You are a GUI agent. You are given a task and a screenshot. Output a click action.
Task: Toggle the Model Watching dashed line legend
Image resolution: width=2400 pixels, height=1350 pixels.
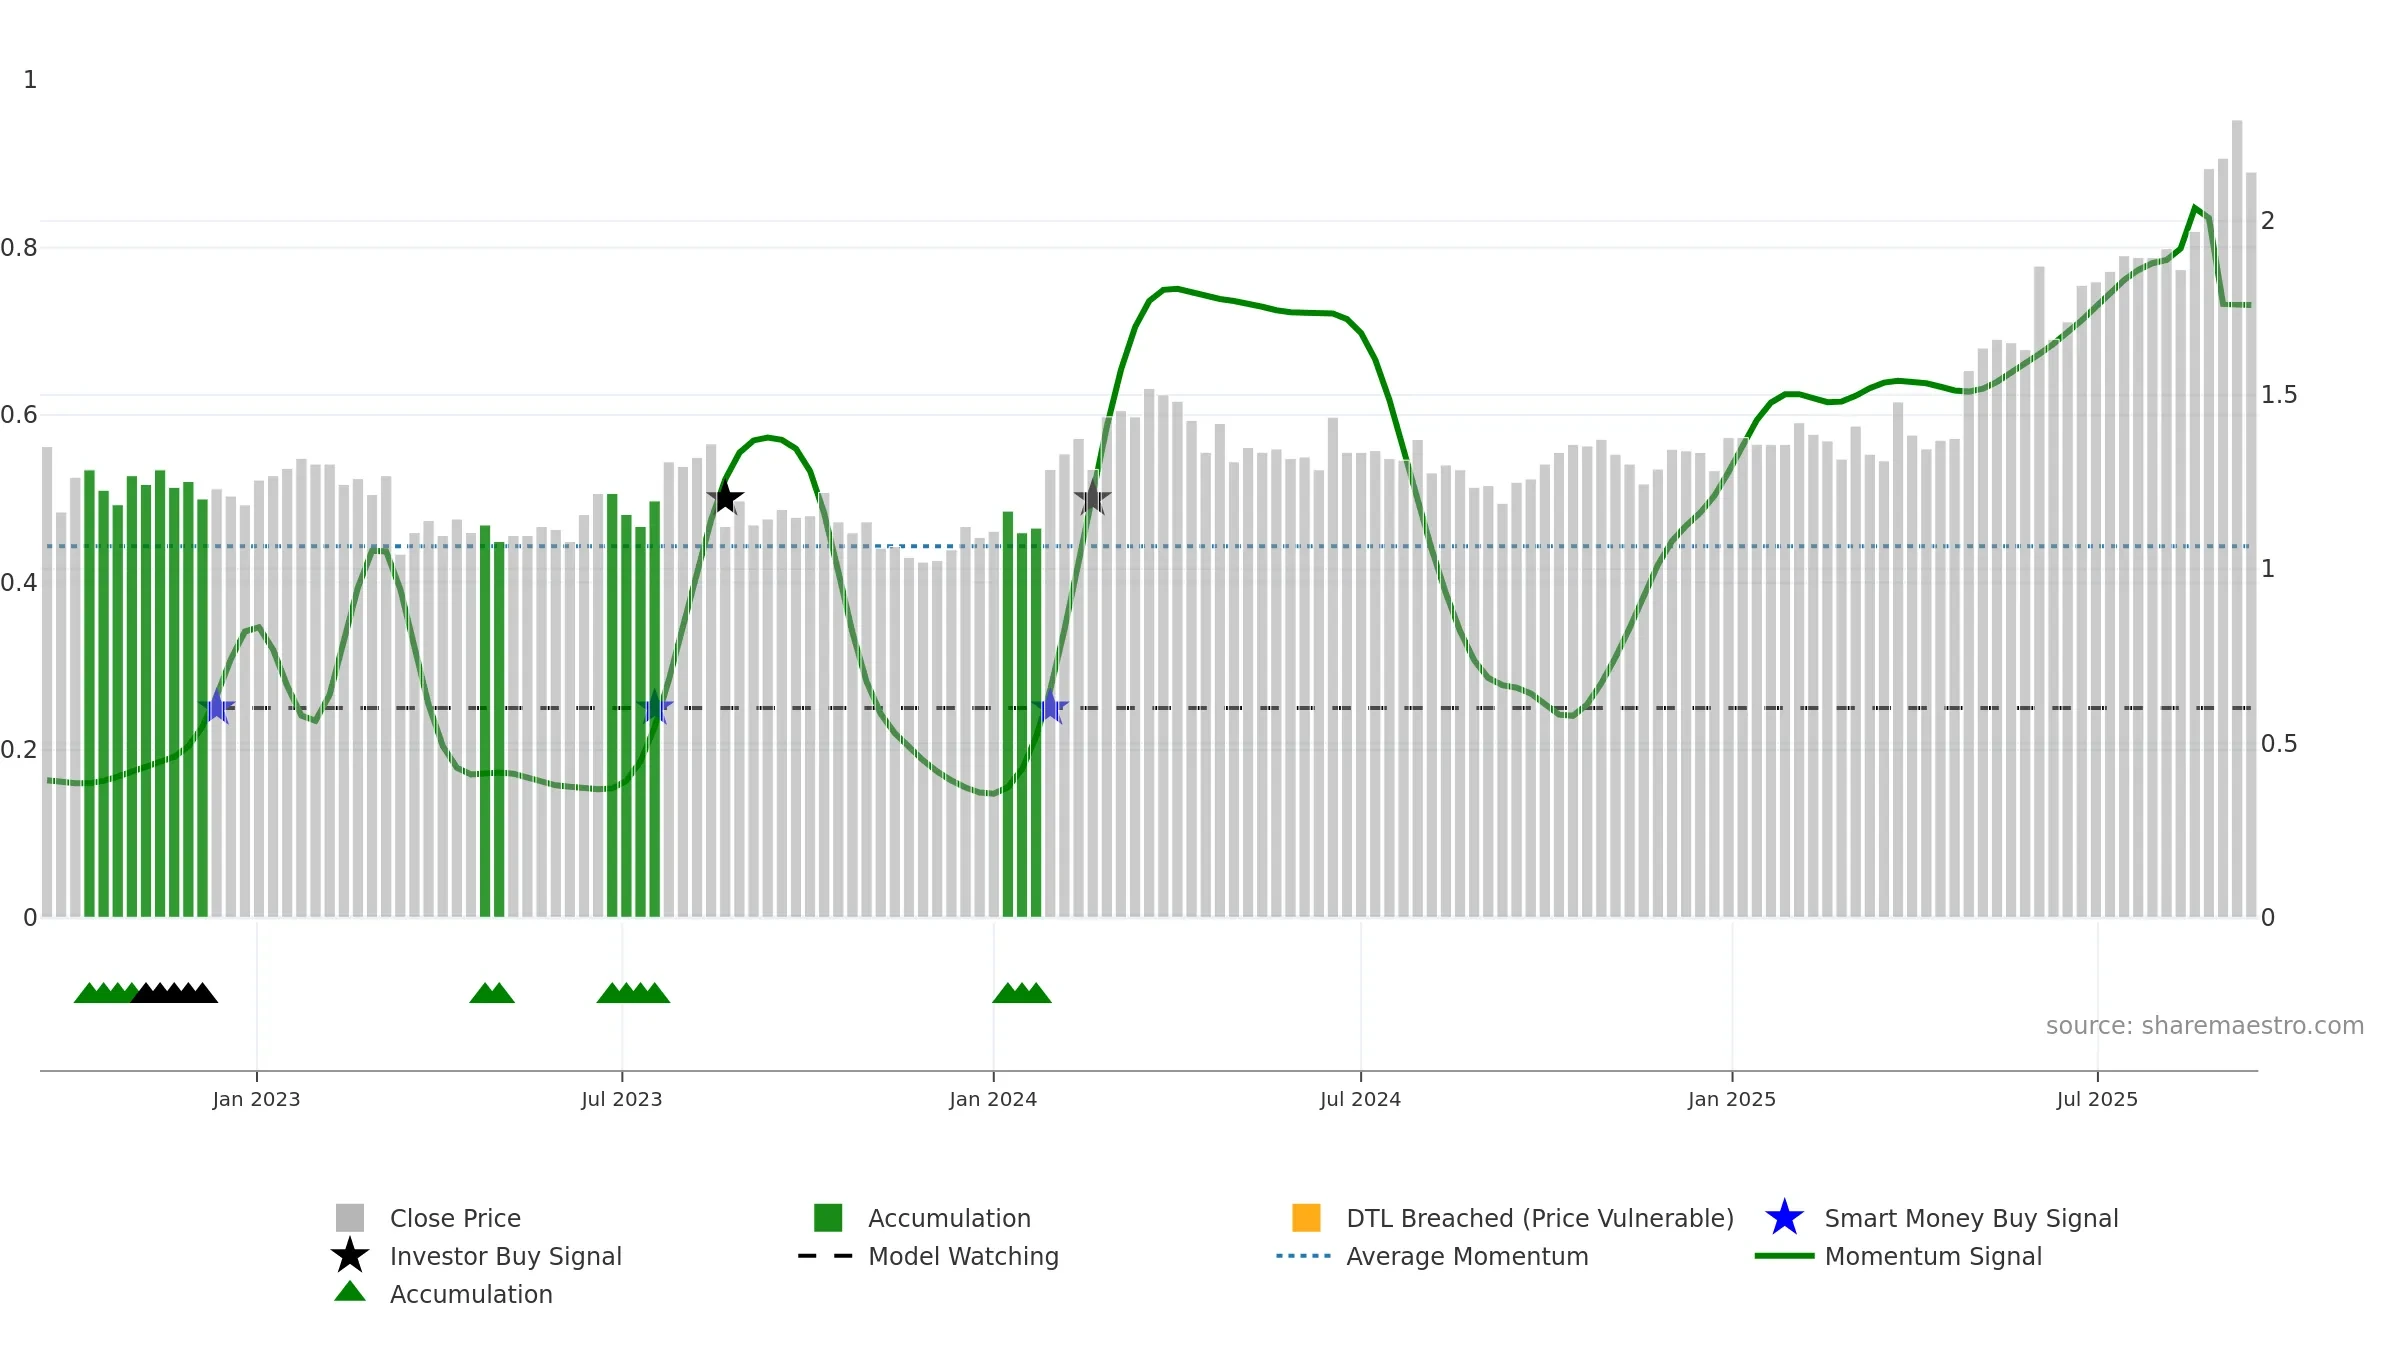(x=928, y=1256)
